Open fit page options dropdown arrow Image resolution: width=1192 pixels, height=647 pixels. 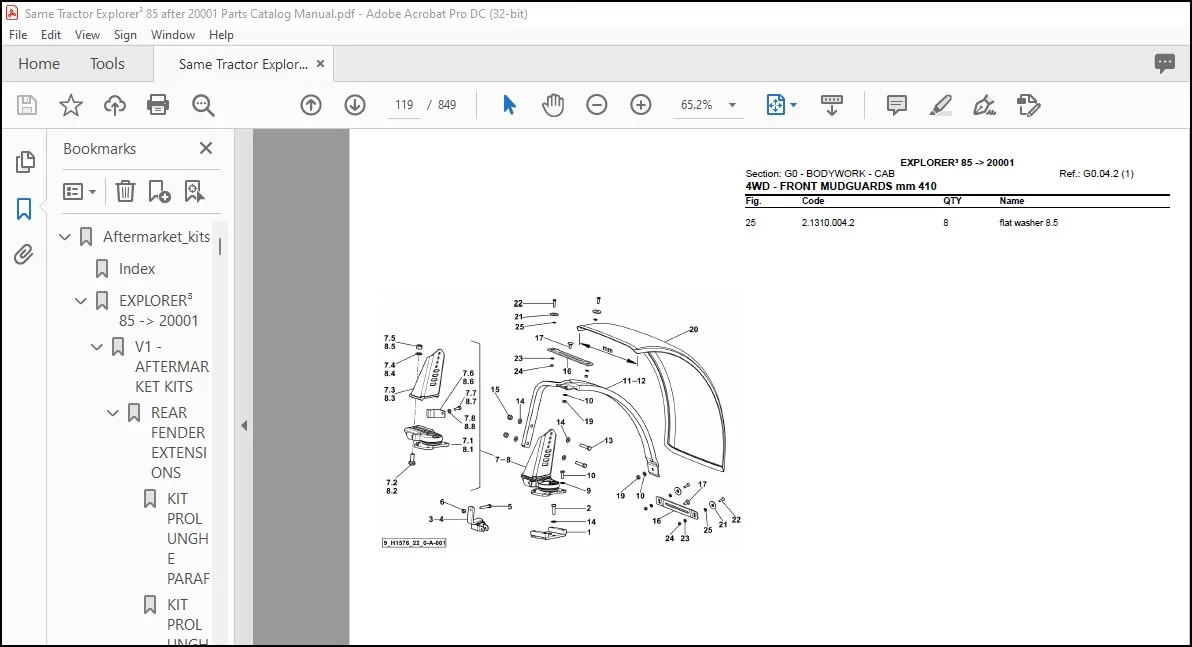pos(794,105)
